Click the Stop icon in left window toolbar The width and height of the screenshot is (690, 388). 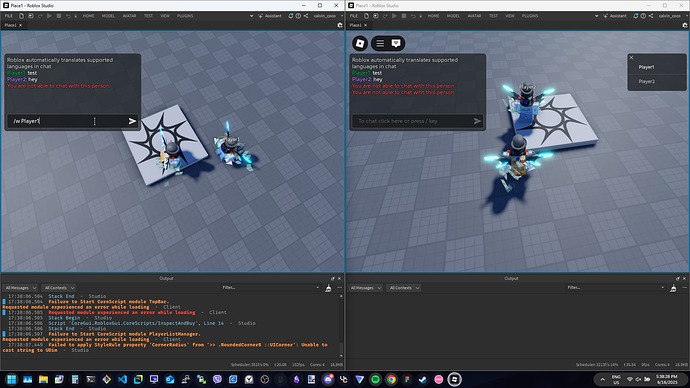[x=59, y=16]
